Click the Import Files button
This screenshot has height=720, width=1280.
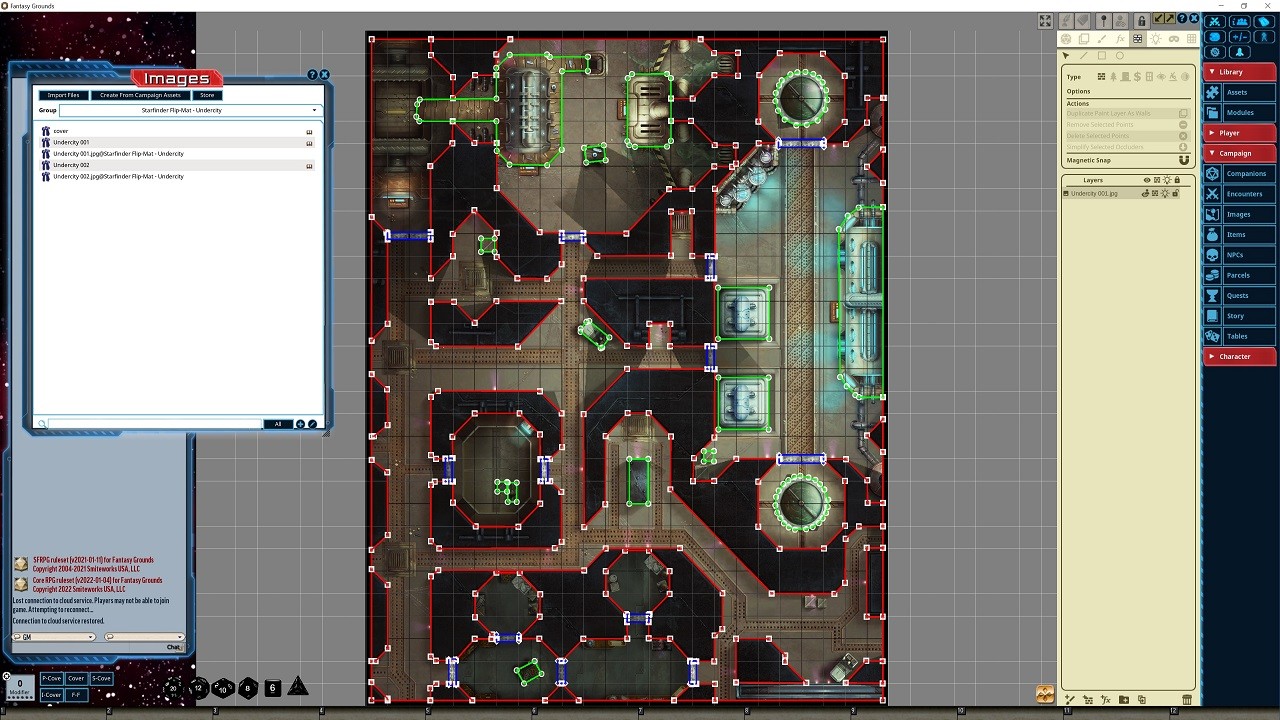coord(63,95)
